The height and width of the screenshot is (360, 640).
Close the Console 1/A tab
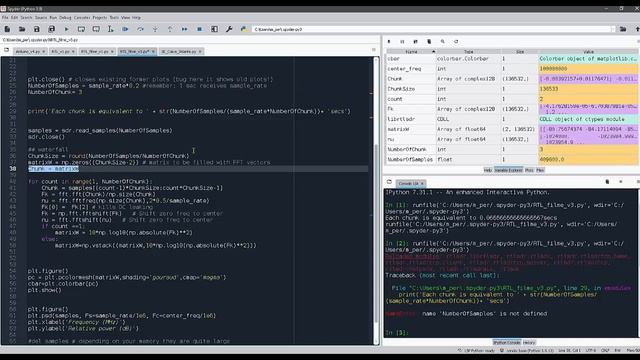[422, 183]
